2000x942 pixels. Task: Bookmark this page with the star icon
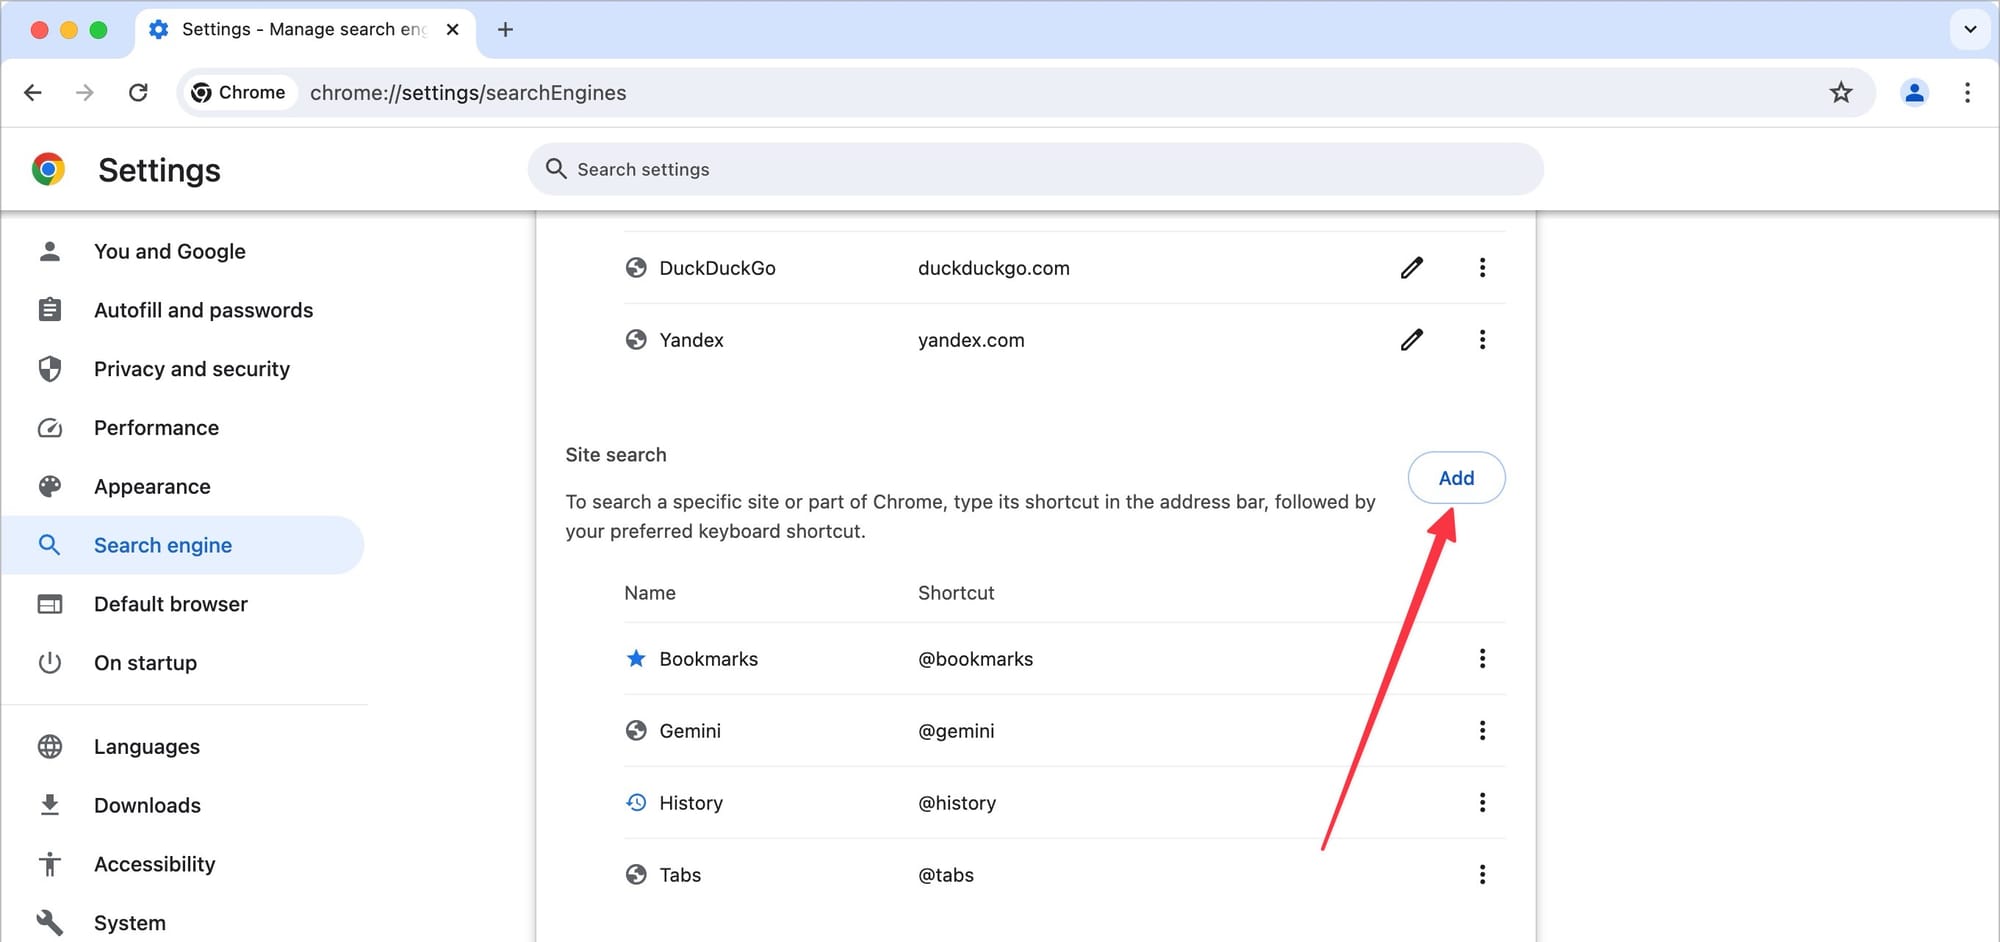1841,93
